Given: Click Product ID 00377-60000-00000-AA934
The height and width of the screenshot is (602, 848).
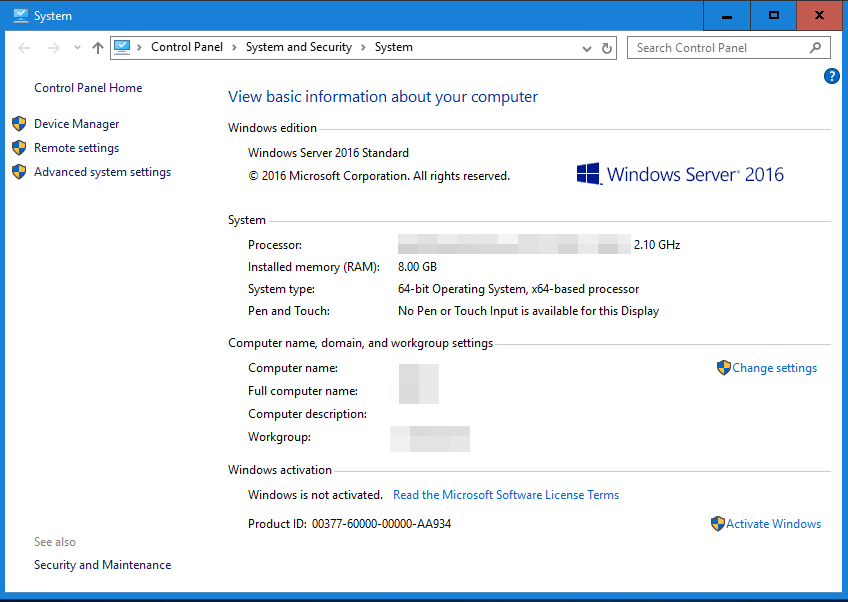Looking at the screenshot, I should pyautogui.click(x=349, y=524).
